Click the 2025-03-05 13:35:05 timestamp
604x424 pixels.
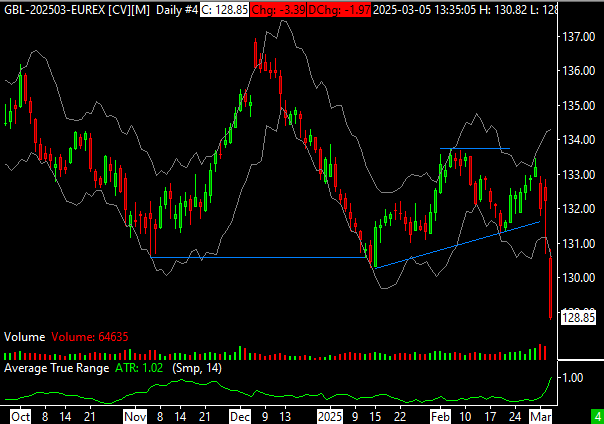(424, 10)
